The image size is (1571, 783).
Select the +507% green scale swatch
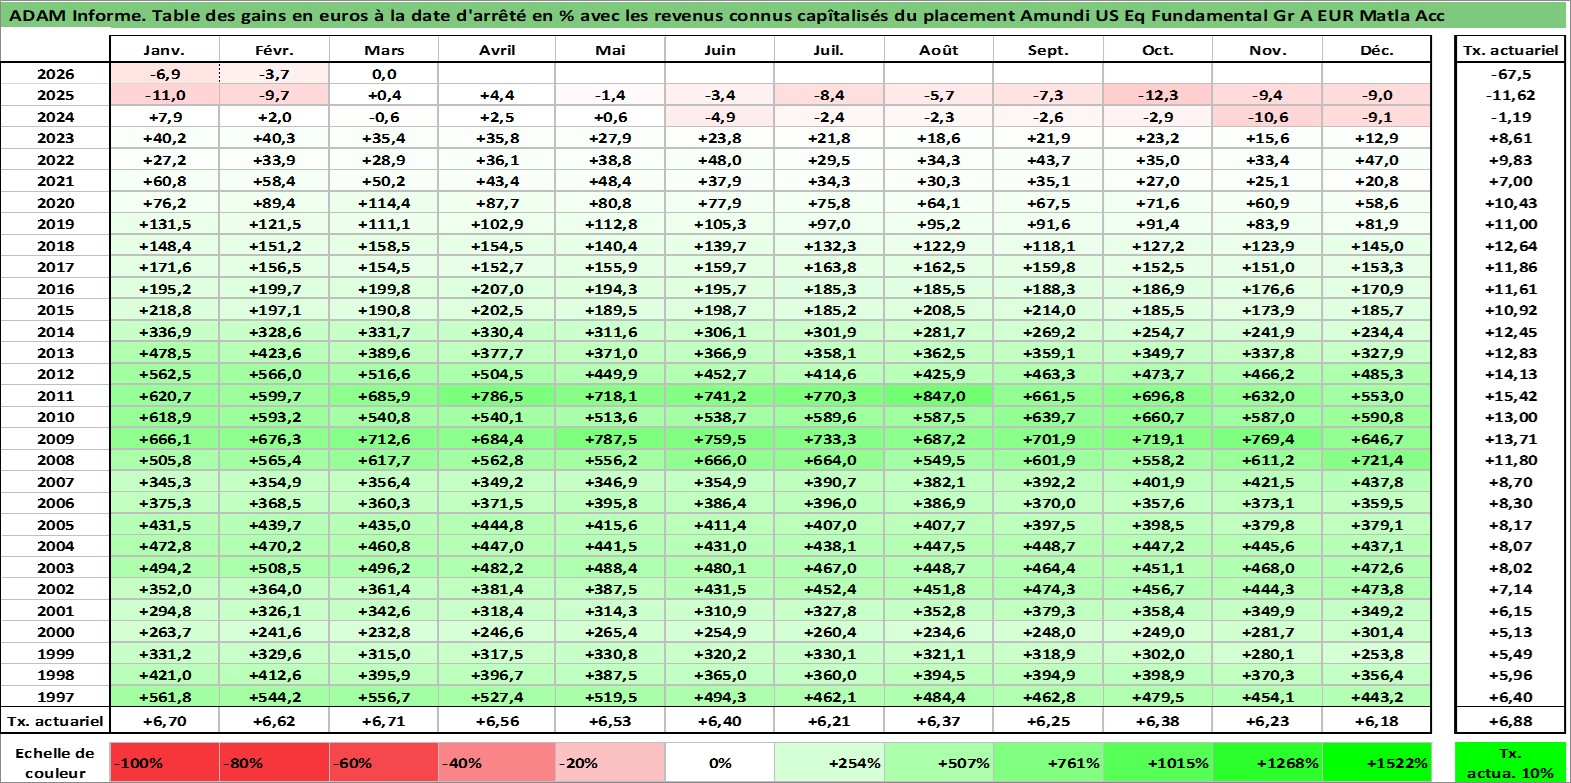click(938, 763)
